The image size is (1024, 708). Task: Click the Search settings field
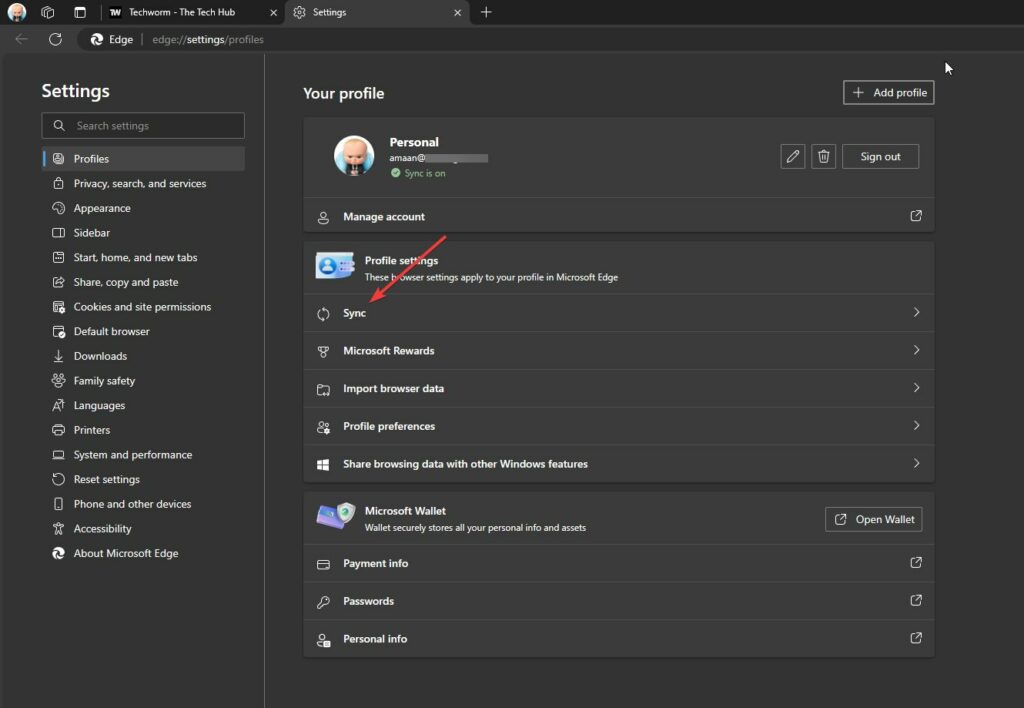click(143, 125)
